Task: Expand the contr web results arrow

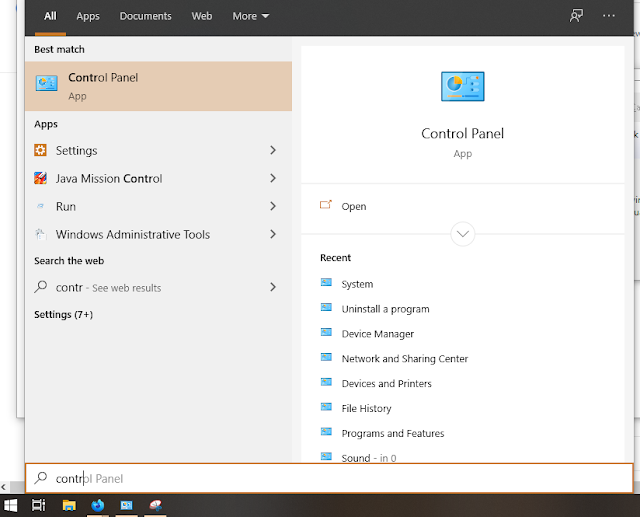Action: pos(273,287)
